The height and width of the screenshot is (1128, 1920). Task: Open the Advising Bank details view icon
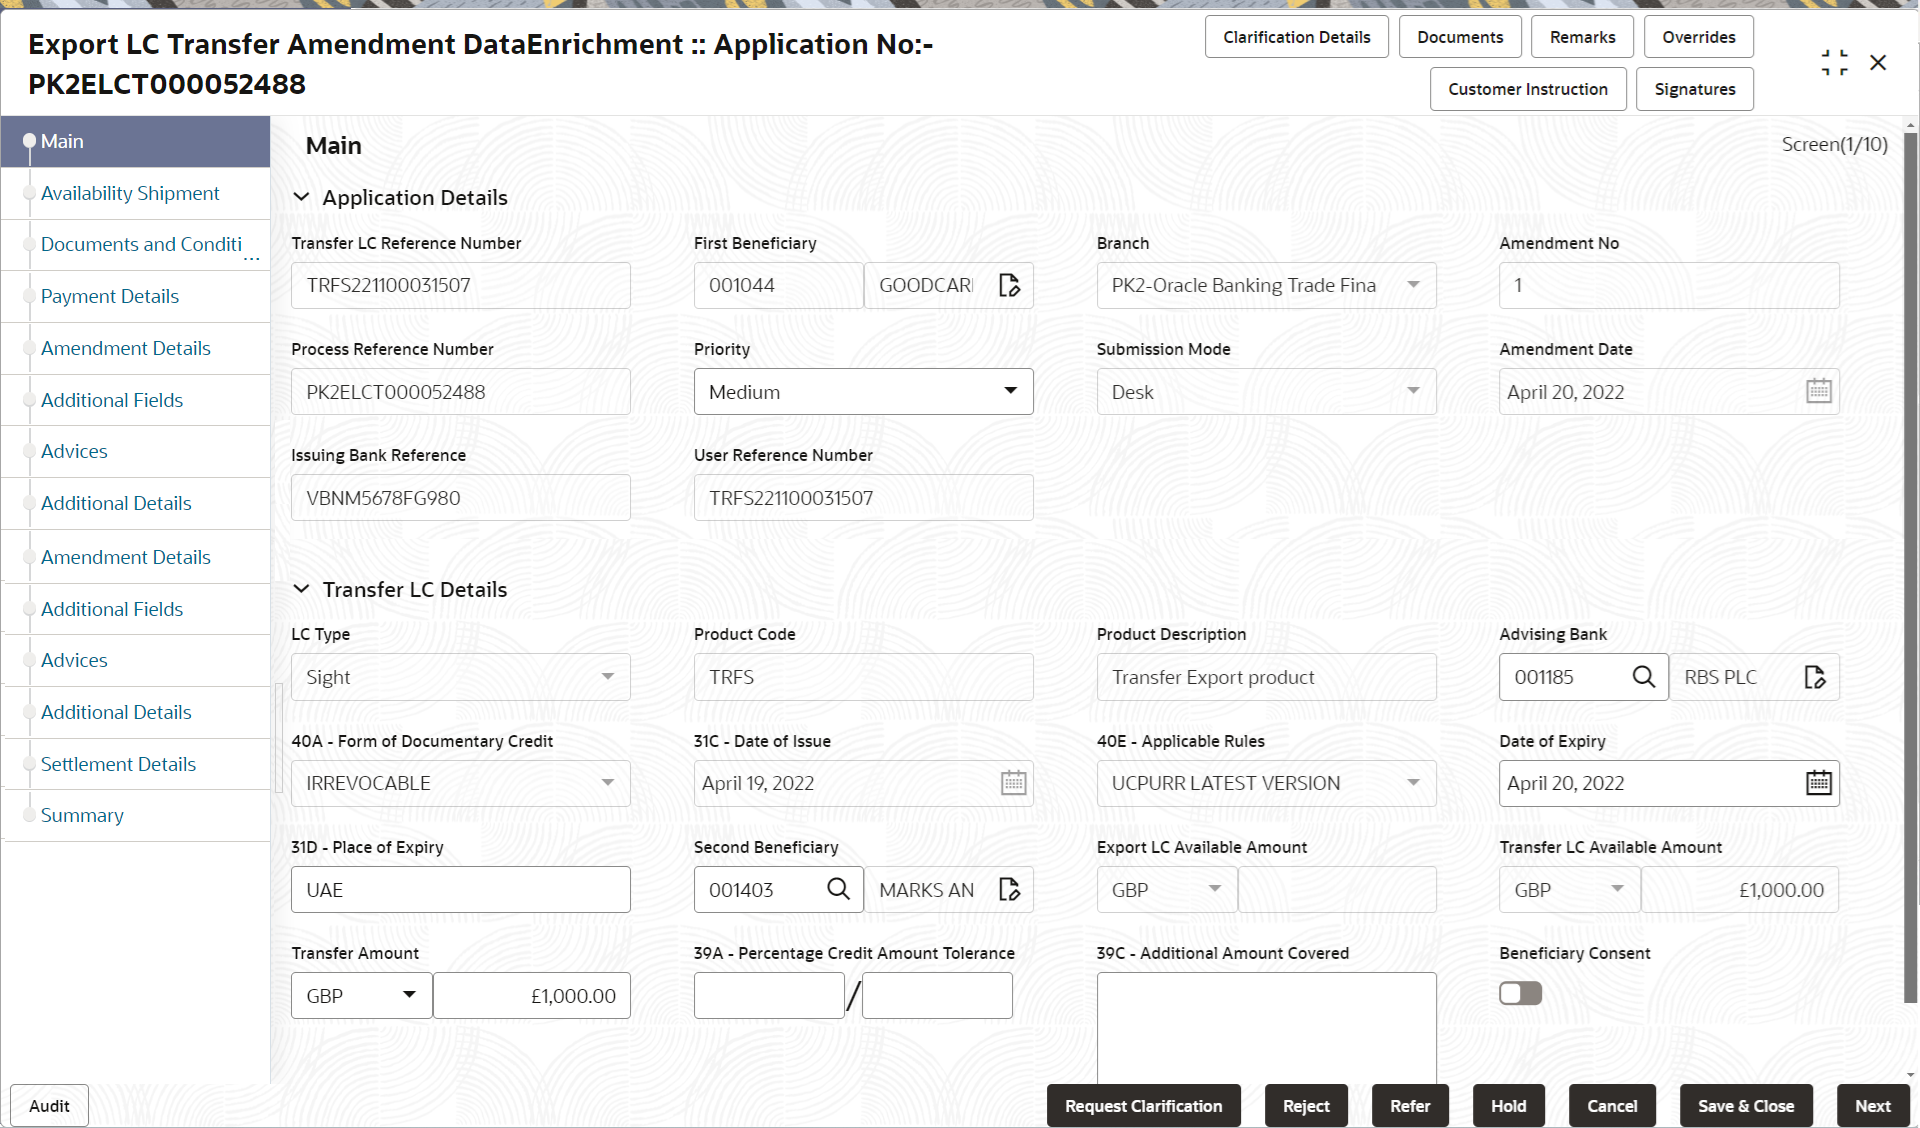(x=1815, y=677)
